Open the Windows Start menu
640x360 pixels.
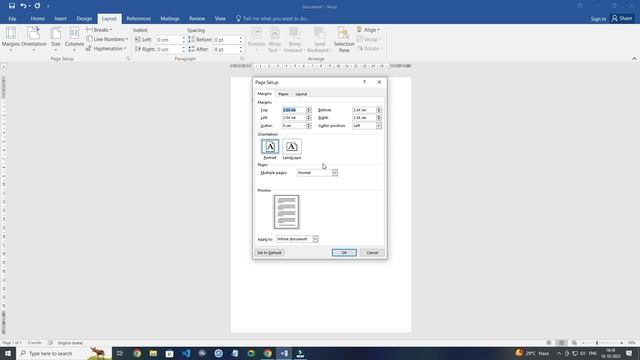[x=8, y=353]
